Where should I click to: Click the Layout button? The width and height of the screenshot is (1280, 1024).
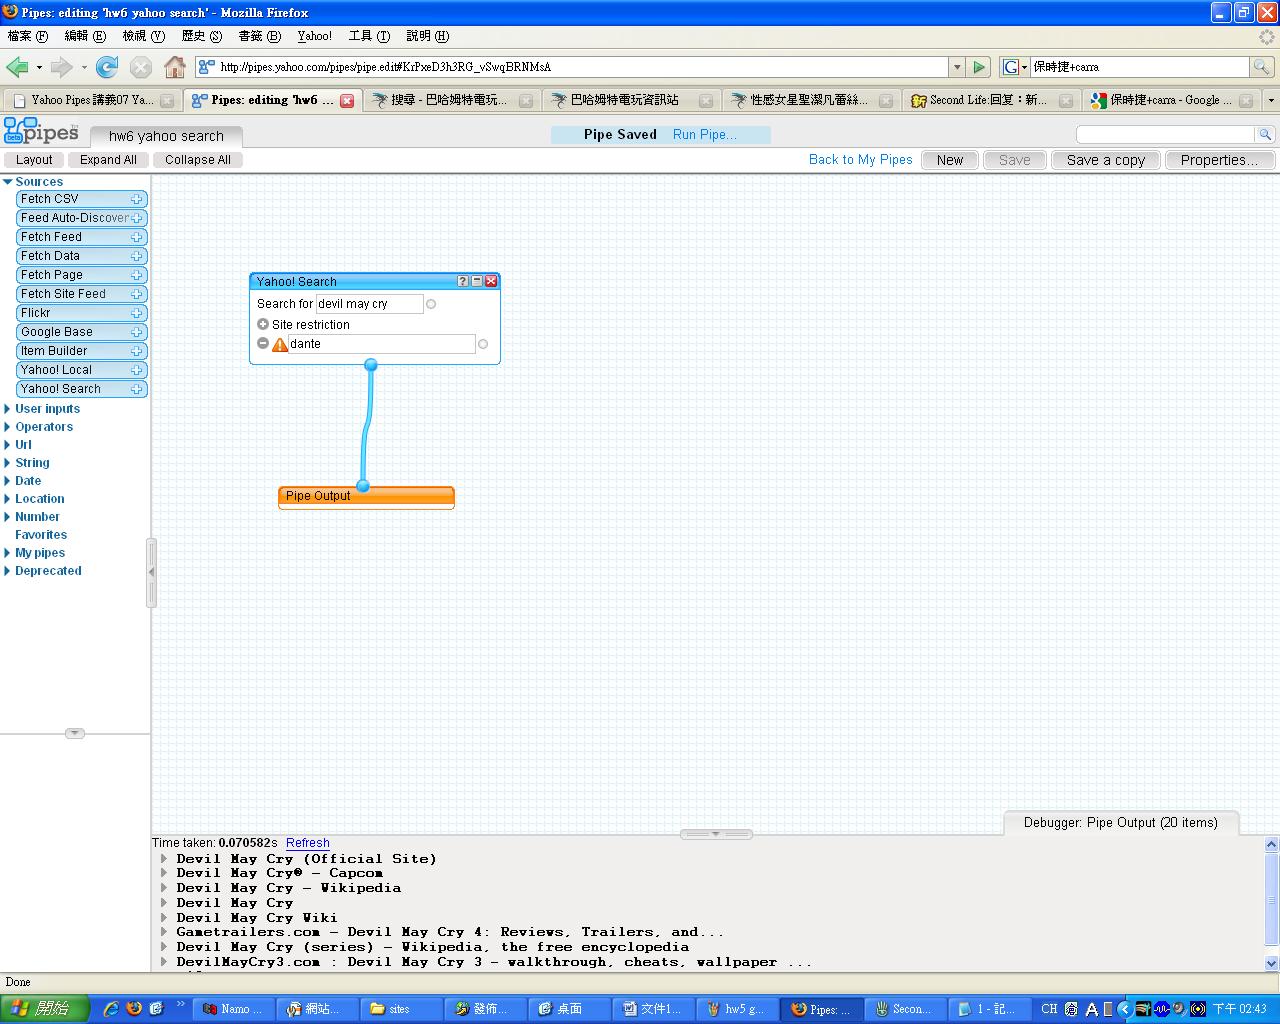tap(34, 160)
